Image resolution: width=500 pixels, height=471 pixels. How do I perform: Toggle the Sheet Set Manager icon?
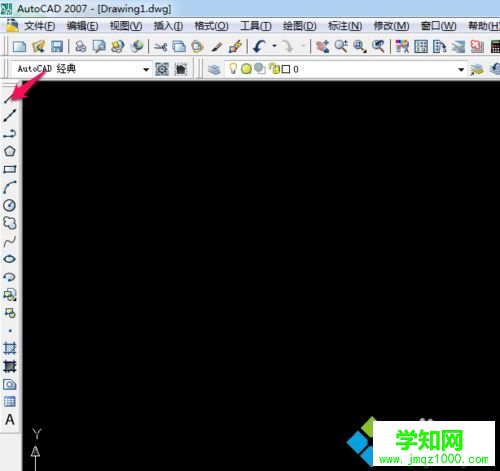[x=458, y=47]
